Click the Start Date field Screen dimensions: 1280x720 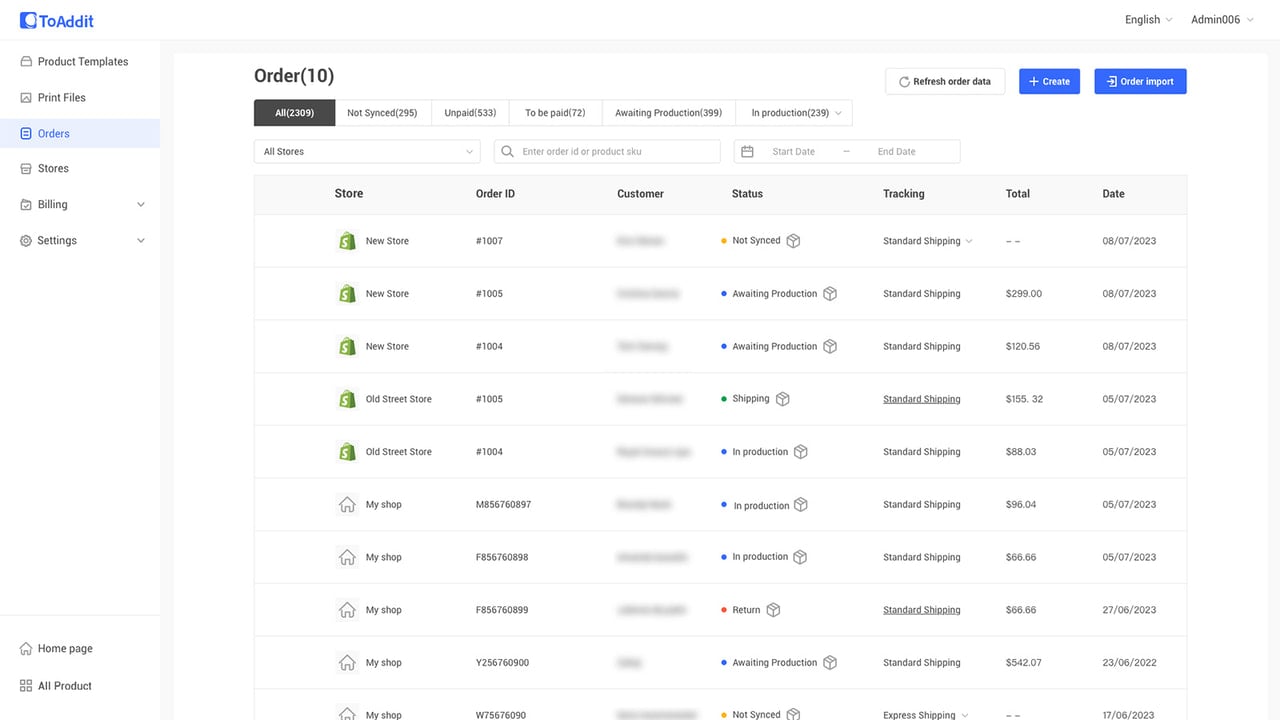pos(793,152)
